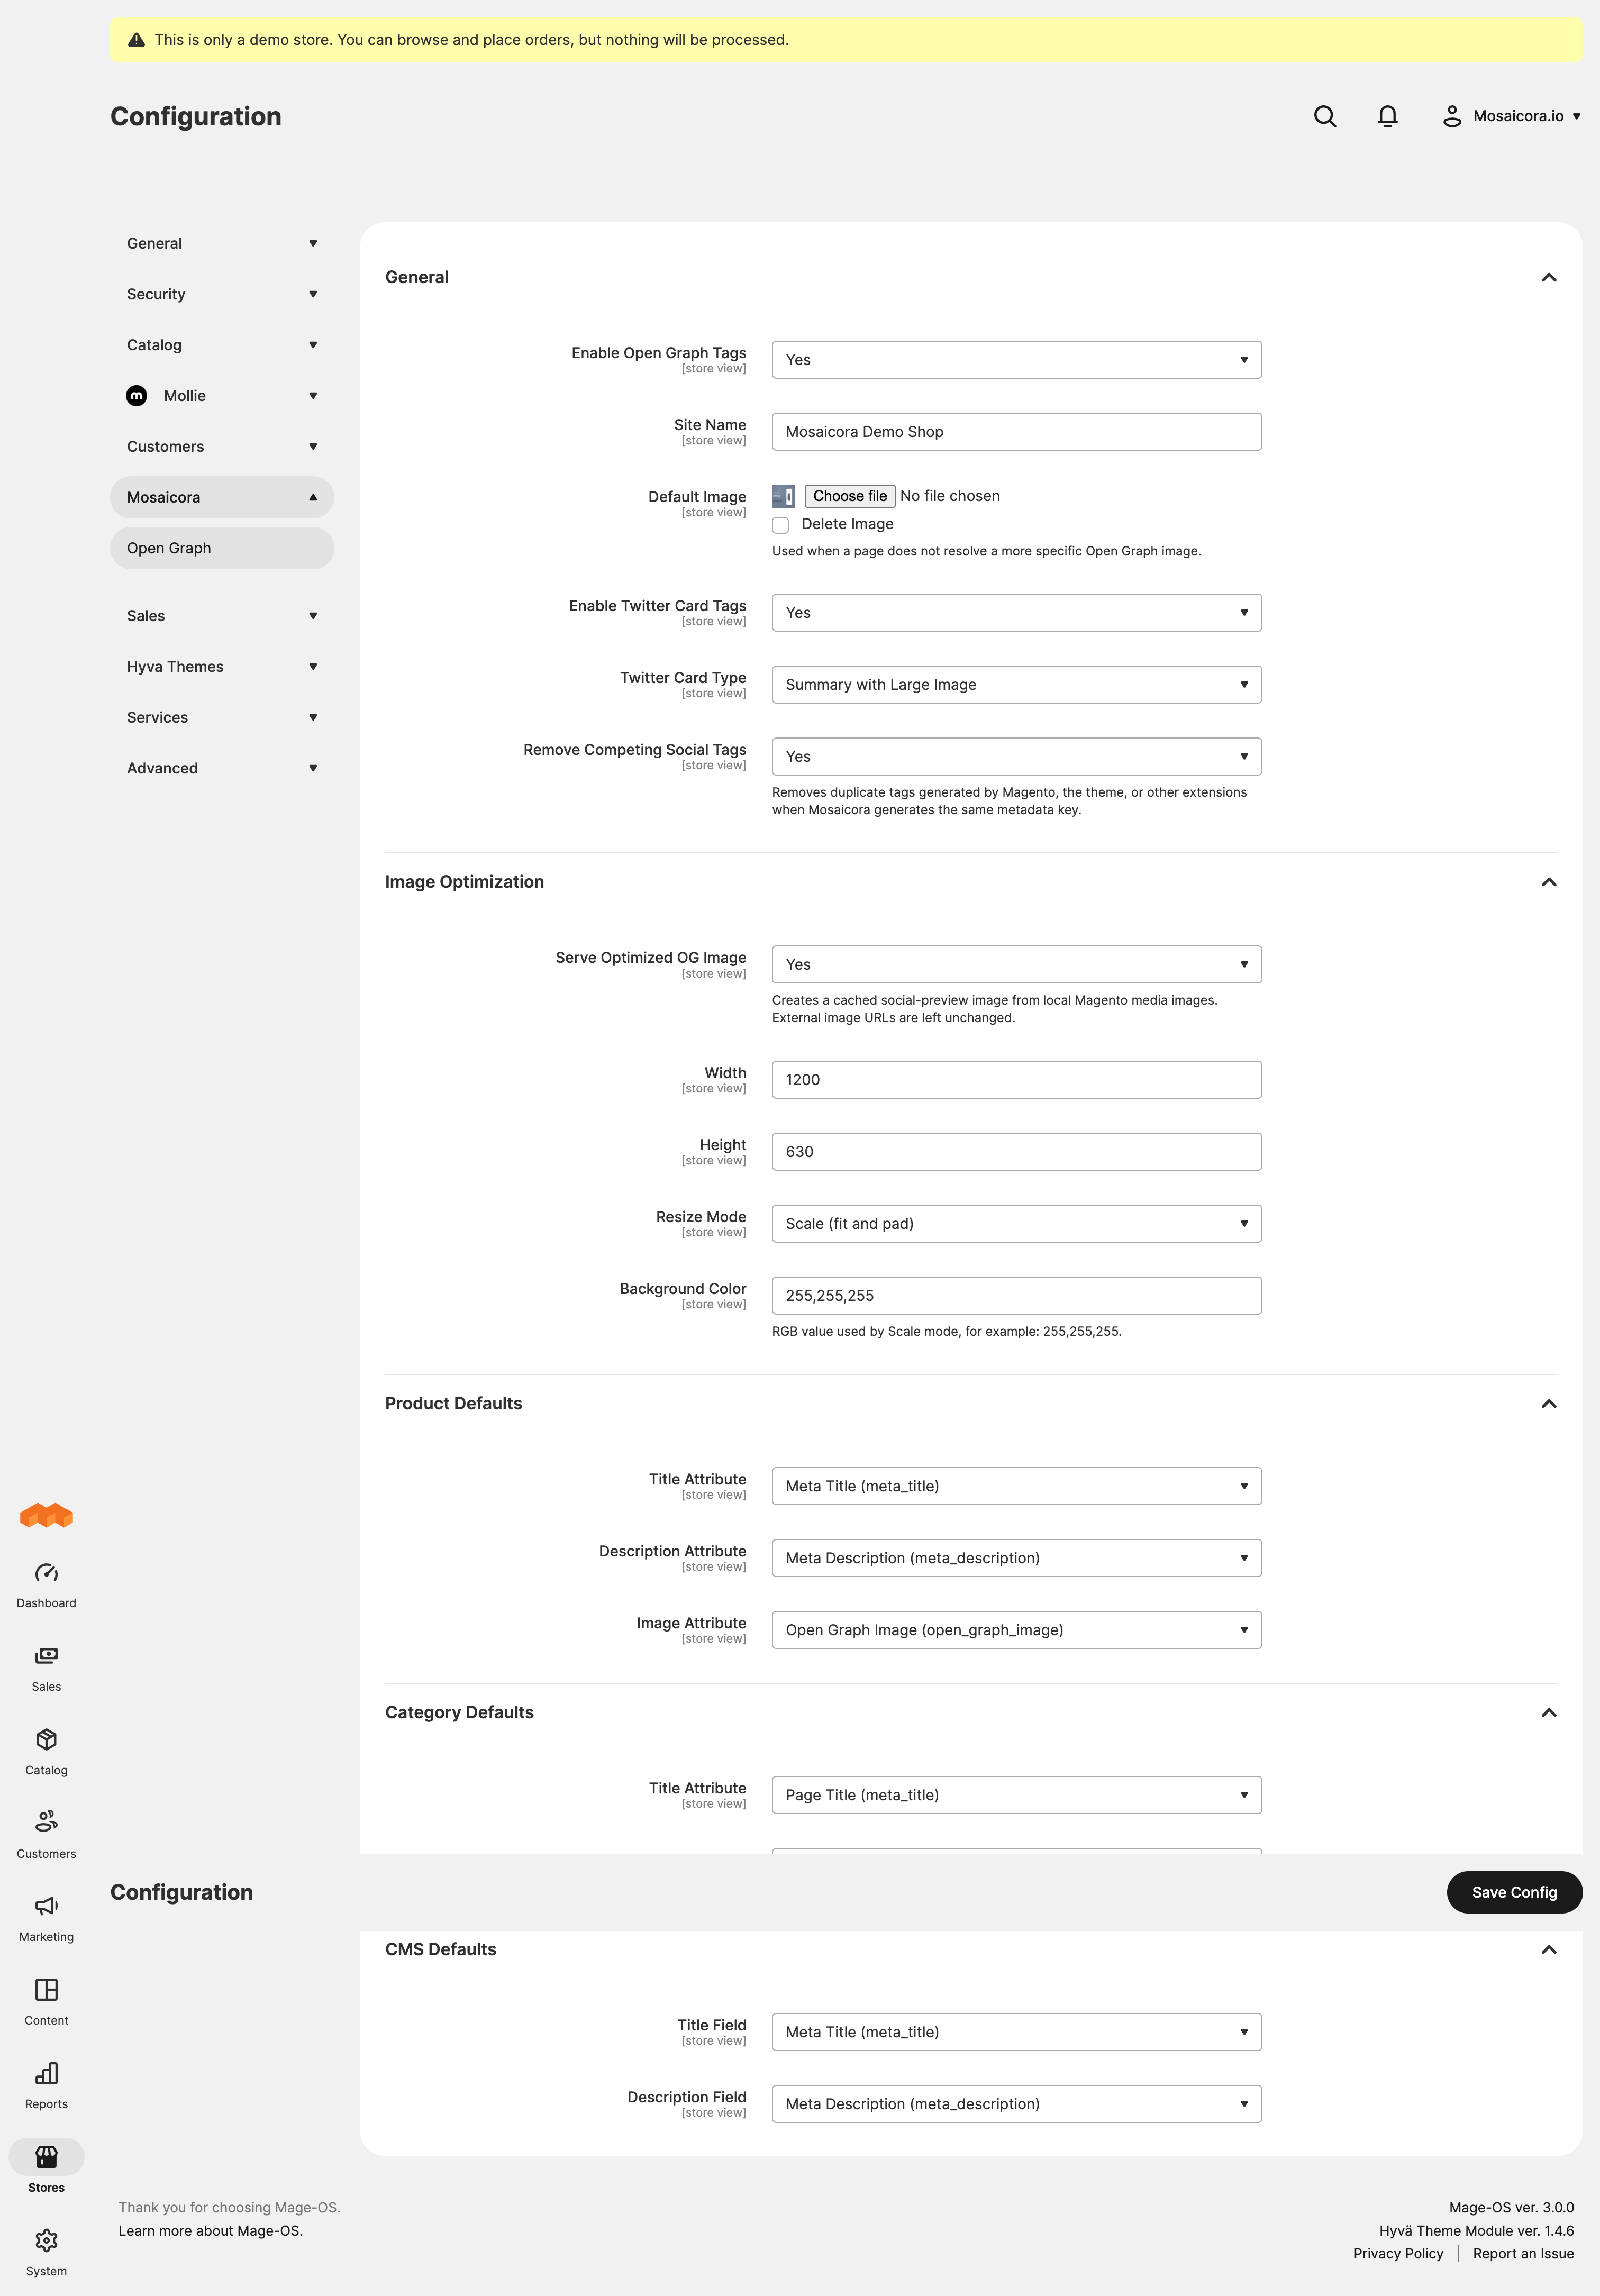1600x2296 pixels.
Task: Open the Sales sidebar icon
Action: 46,1669
